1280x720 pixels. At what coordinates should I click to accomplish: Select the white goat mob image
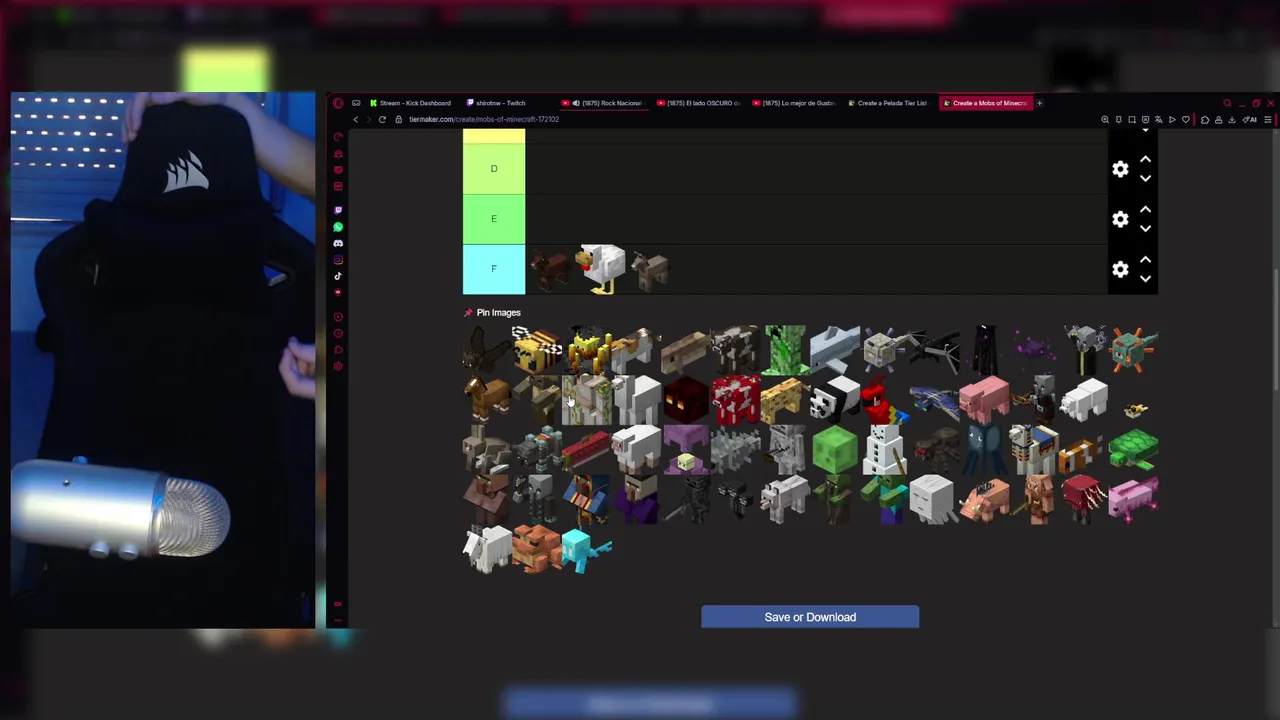click(487, 549)
